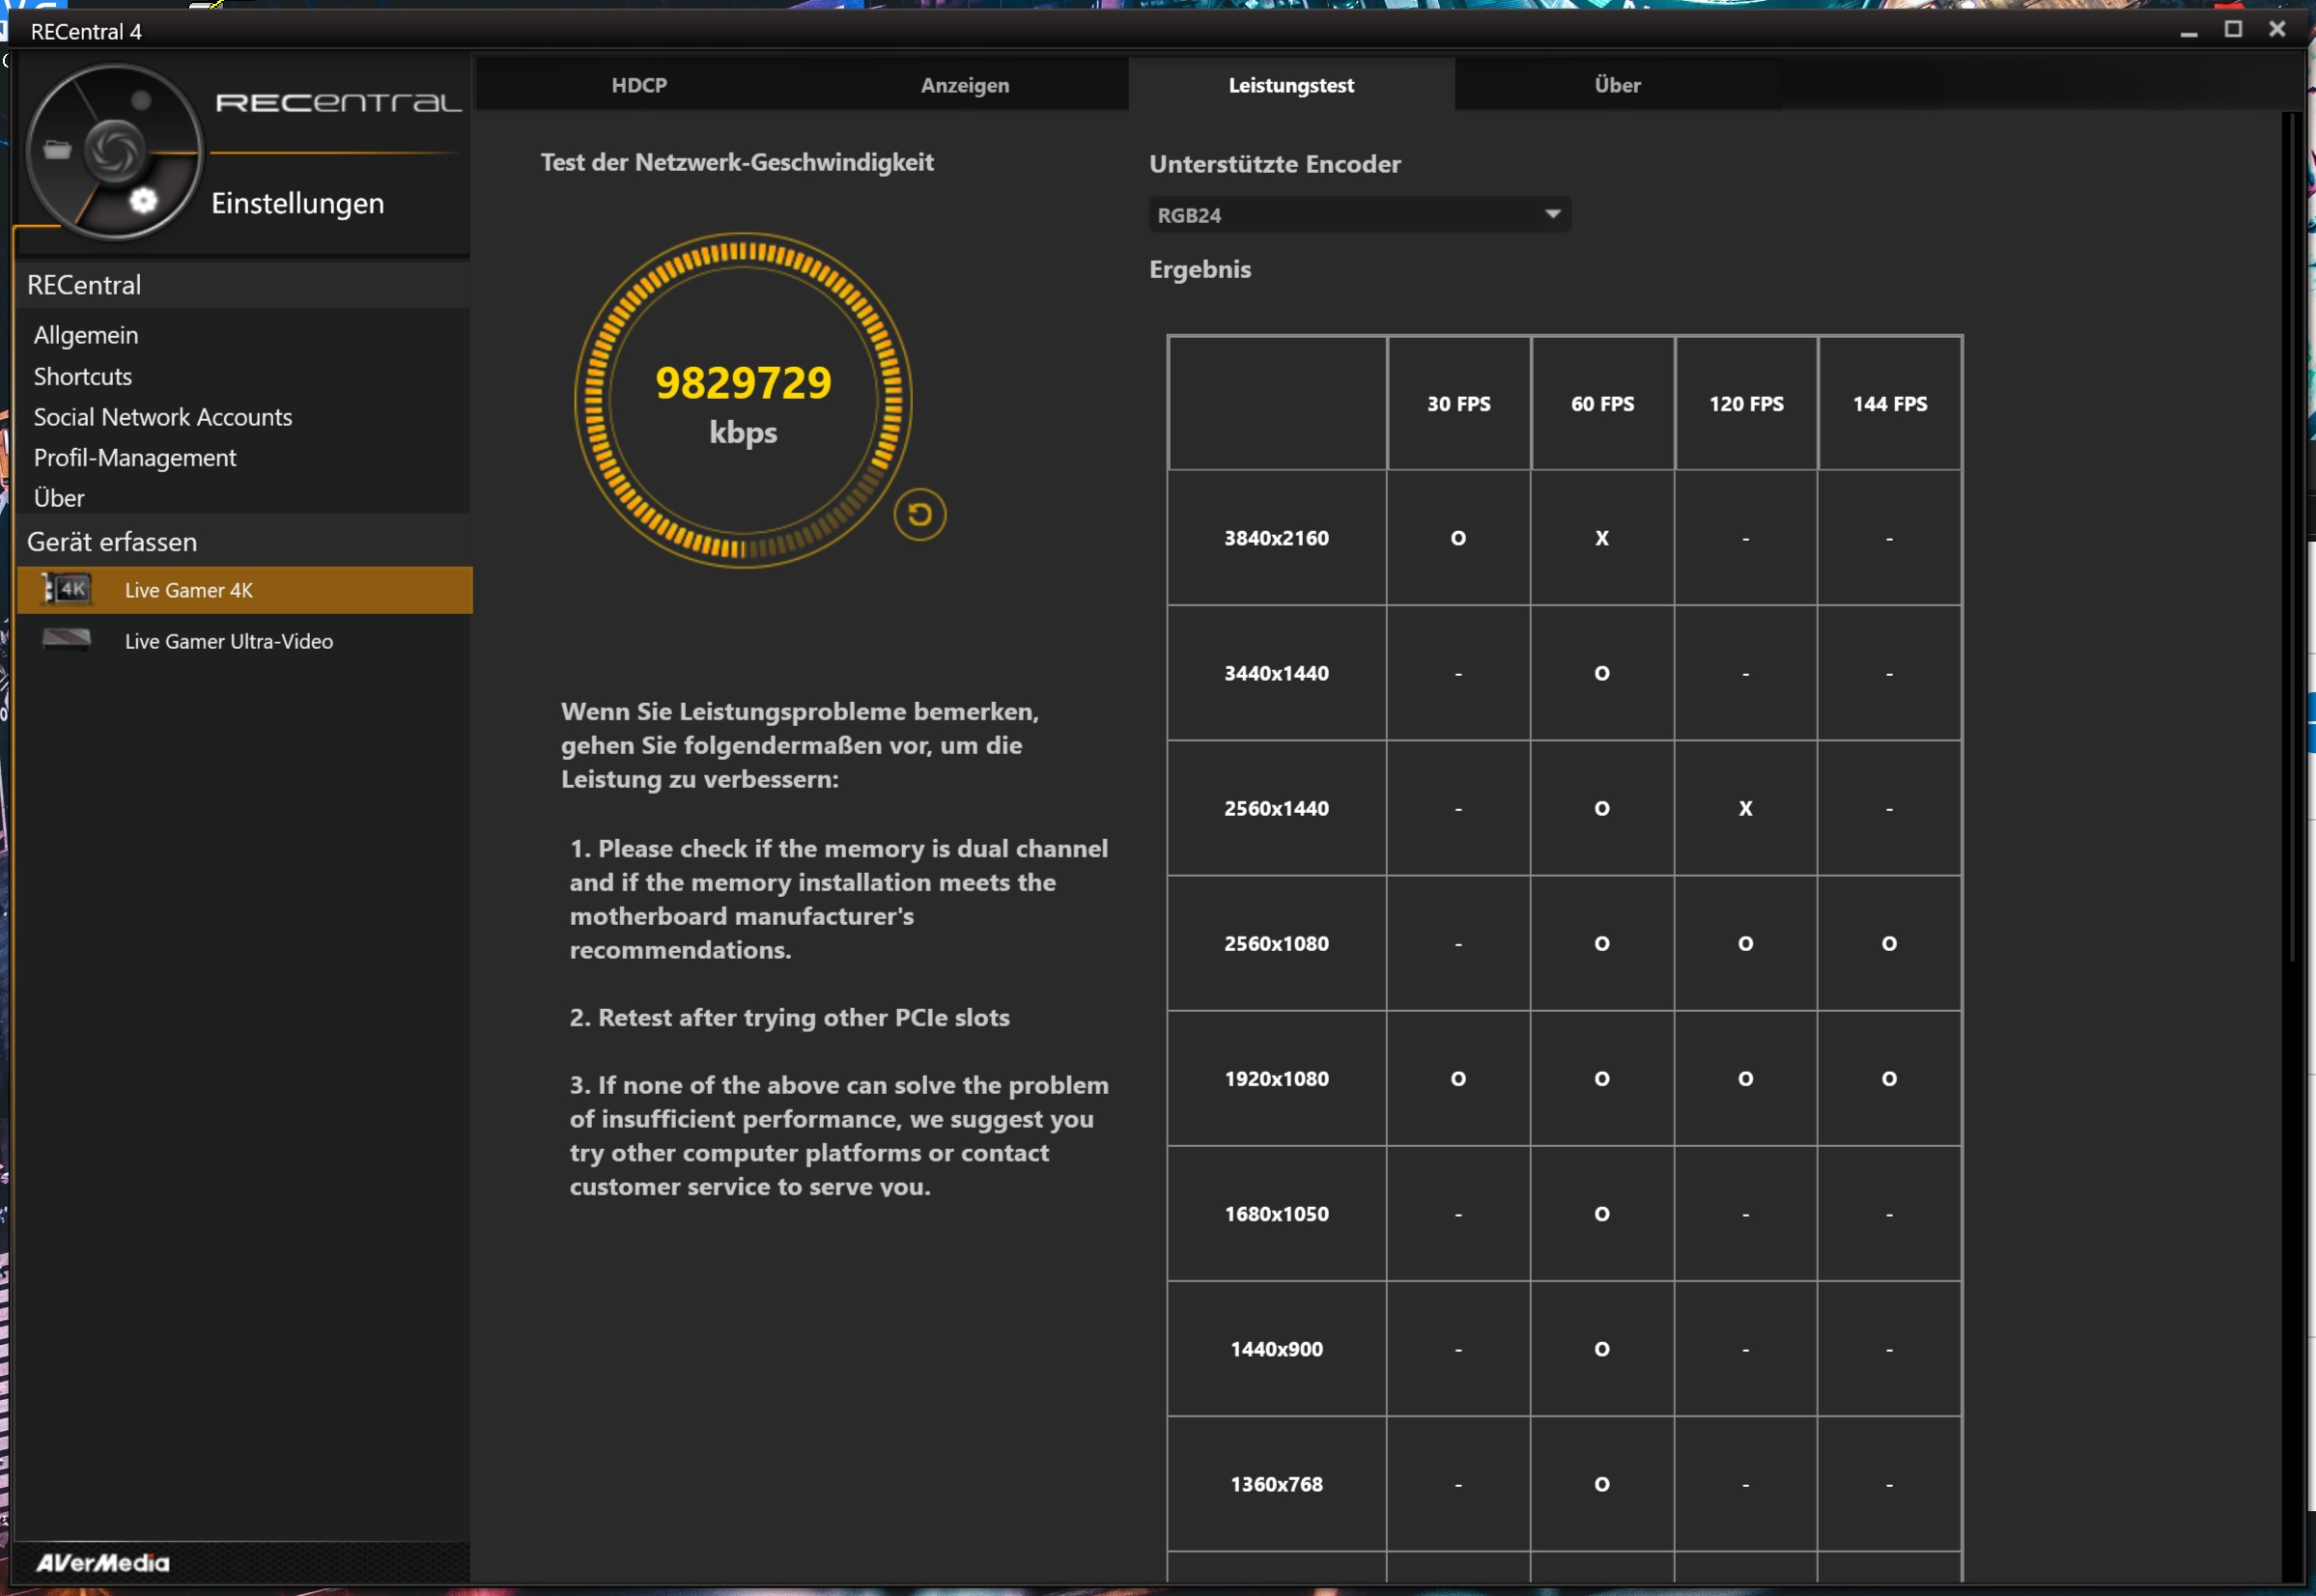Click the 2560x1080 row label
2316x1596 pixels.
click(x=1277, y=943)
